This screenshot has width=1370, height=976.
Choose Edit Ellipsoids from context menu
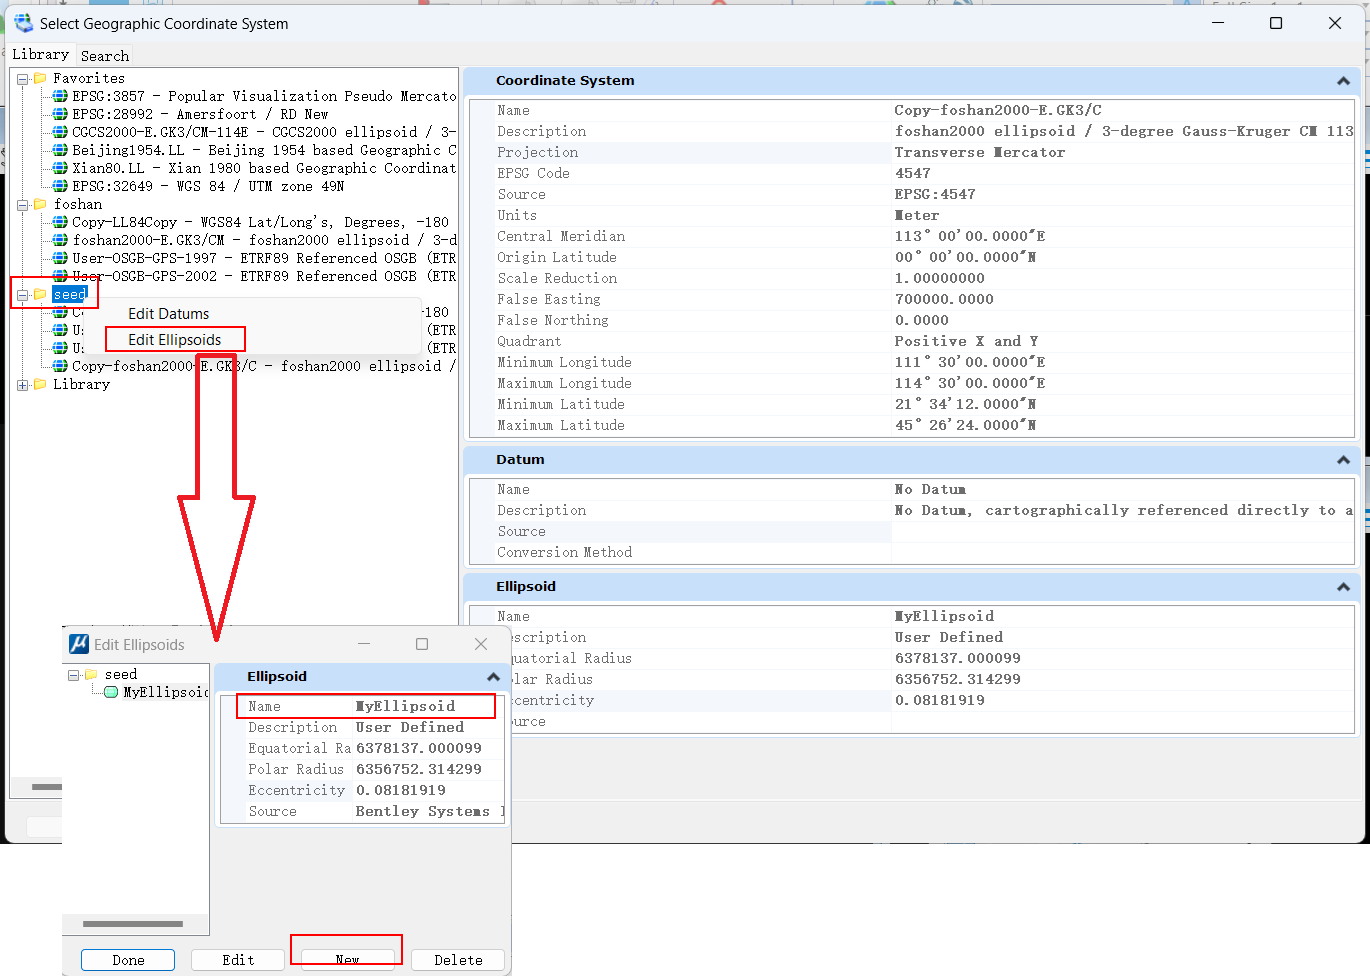click(x=174, y=340)
